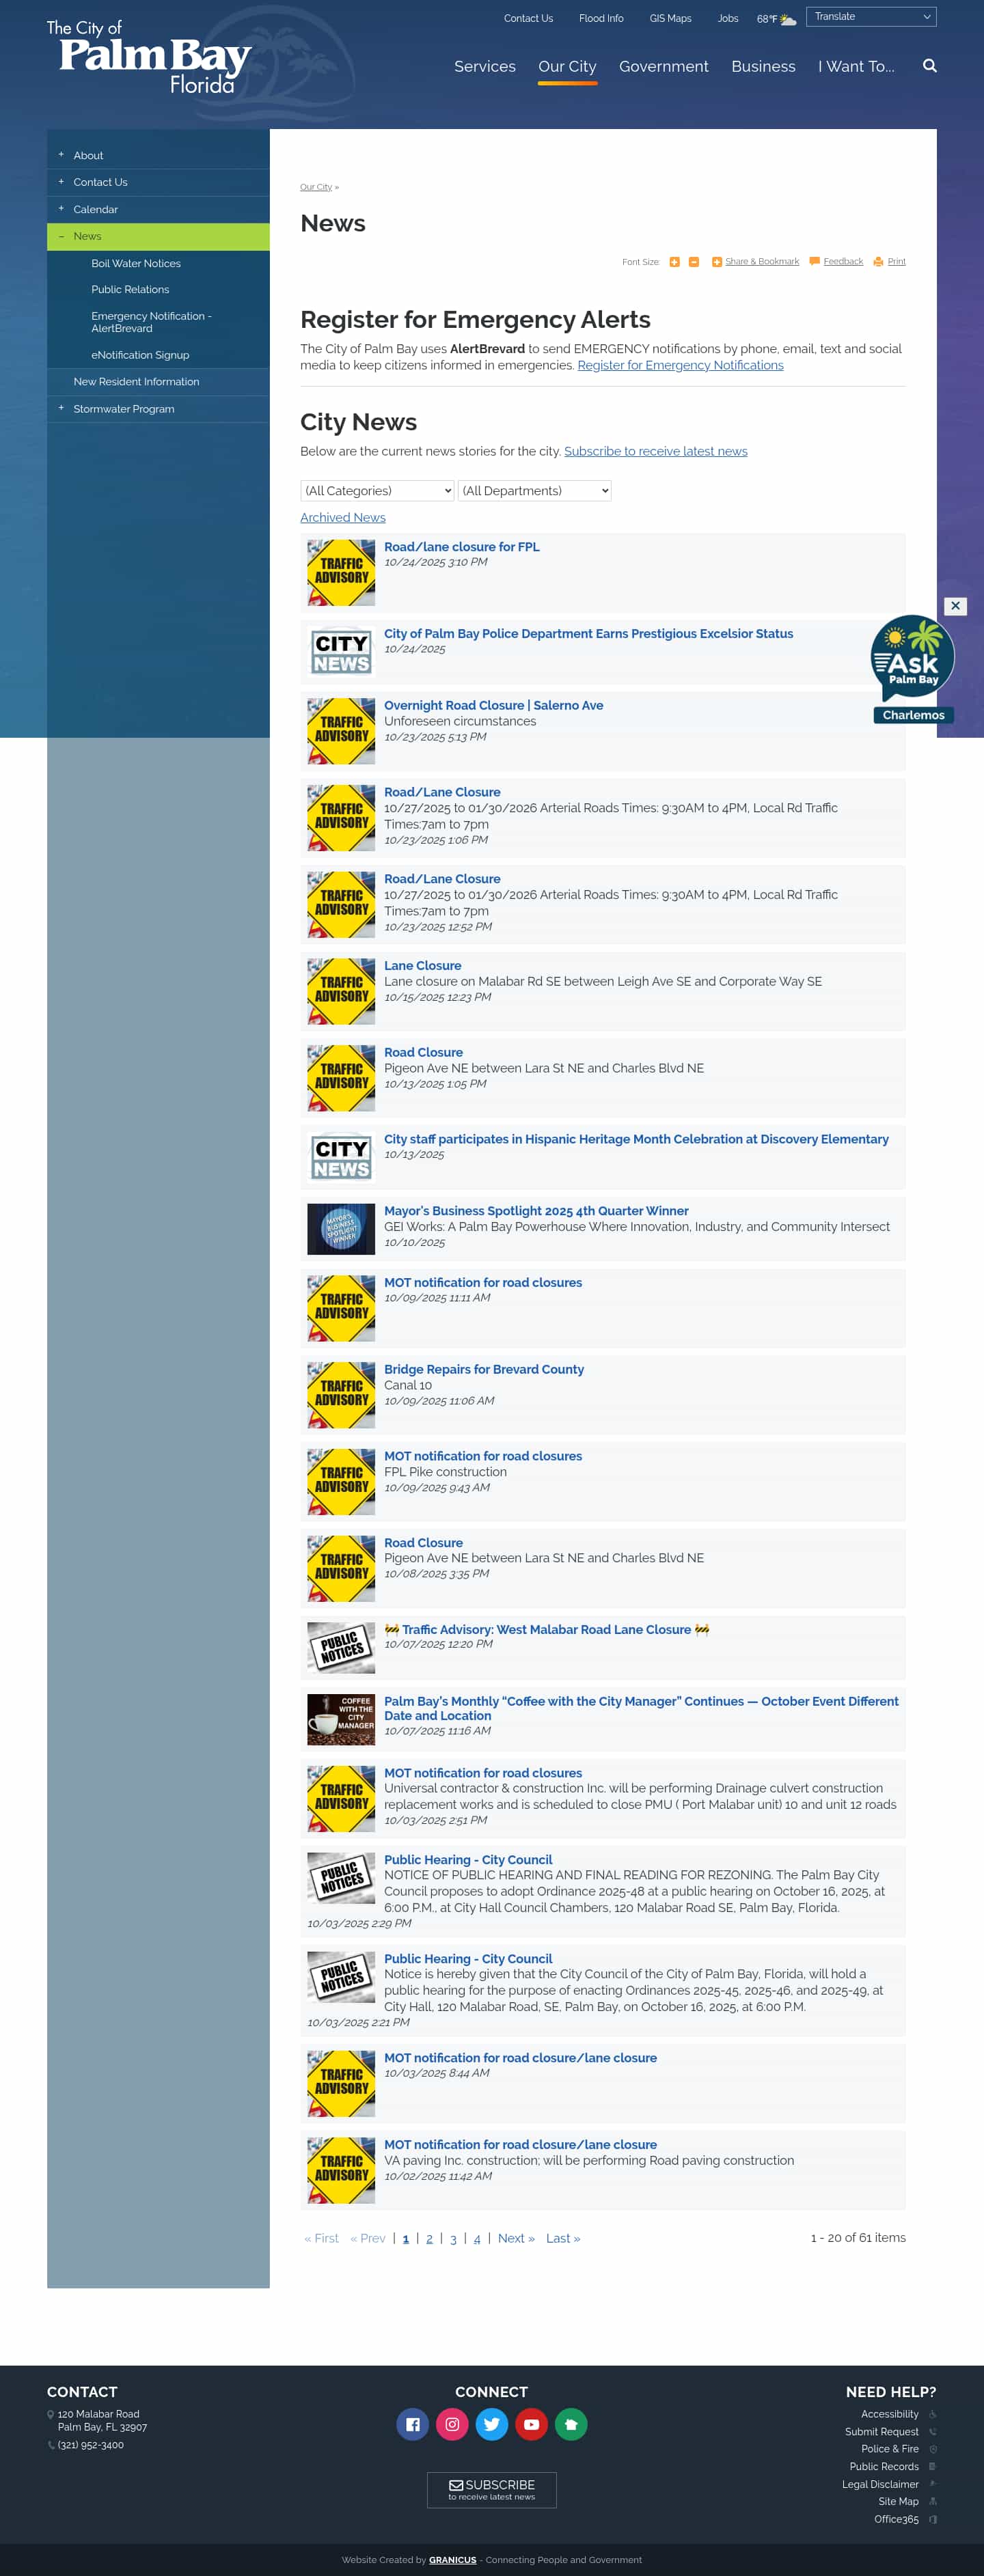Jump to the Last » page of news
The image size is (984, 2576).
pos(563,2239)
